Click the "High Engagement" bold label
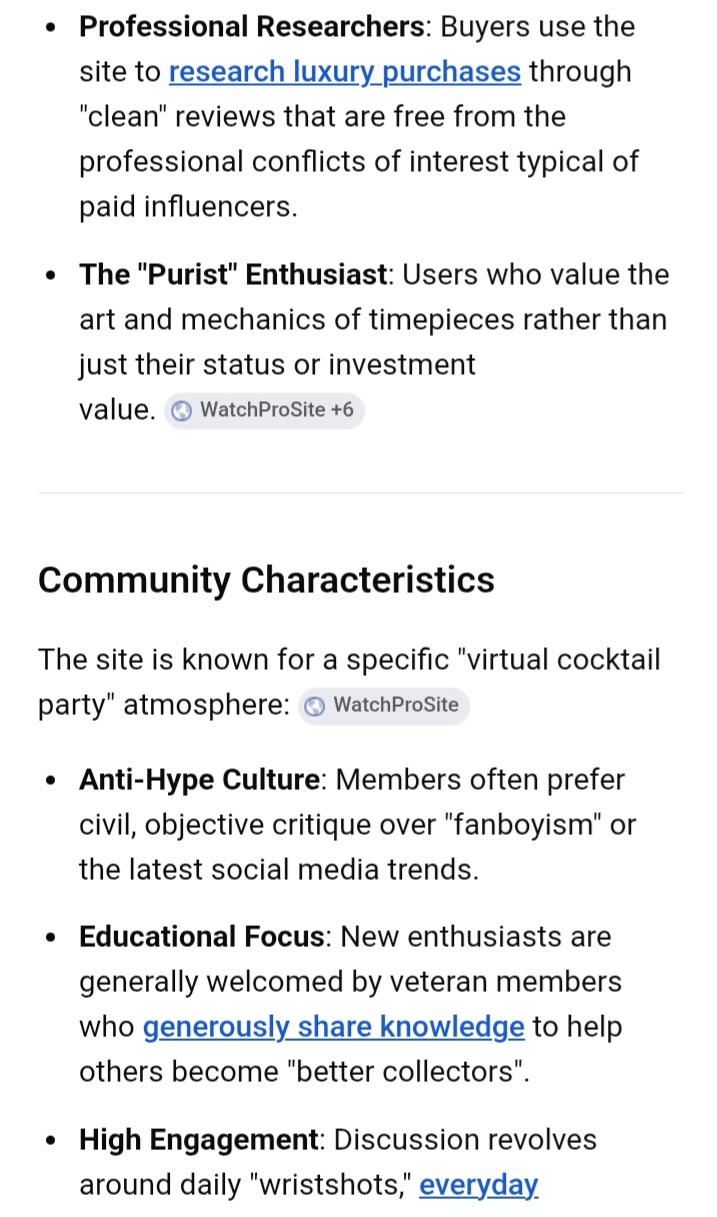 coord(198,1140)
